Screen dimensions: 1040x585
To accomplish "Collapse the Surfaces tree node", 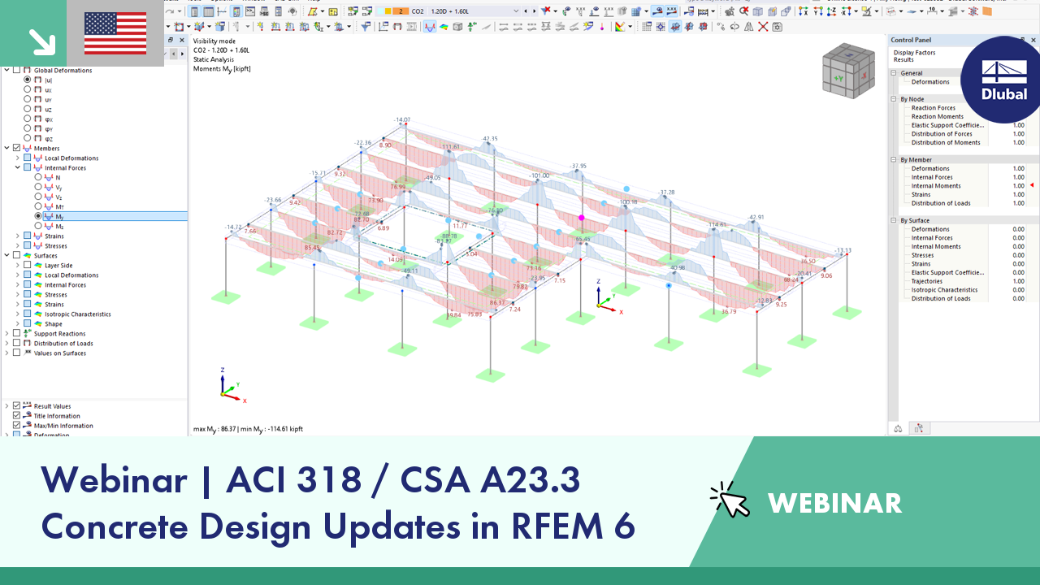I will 7,255.
